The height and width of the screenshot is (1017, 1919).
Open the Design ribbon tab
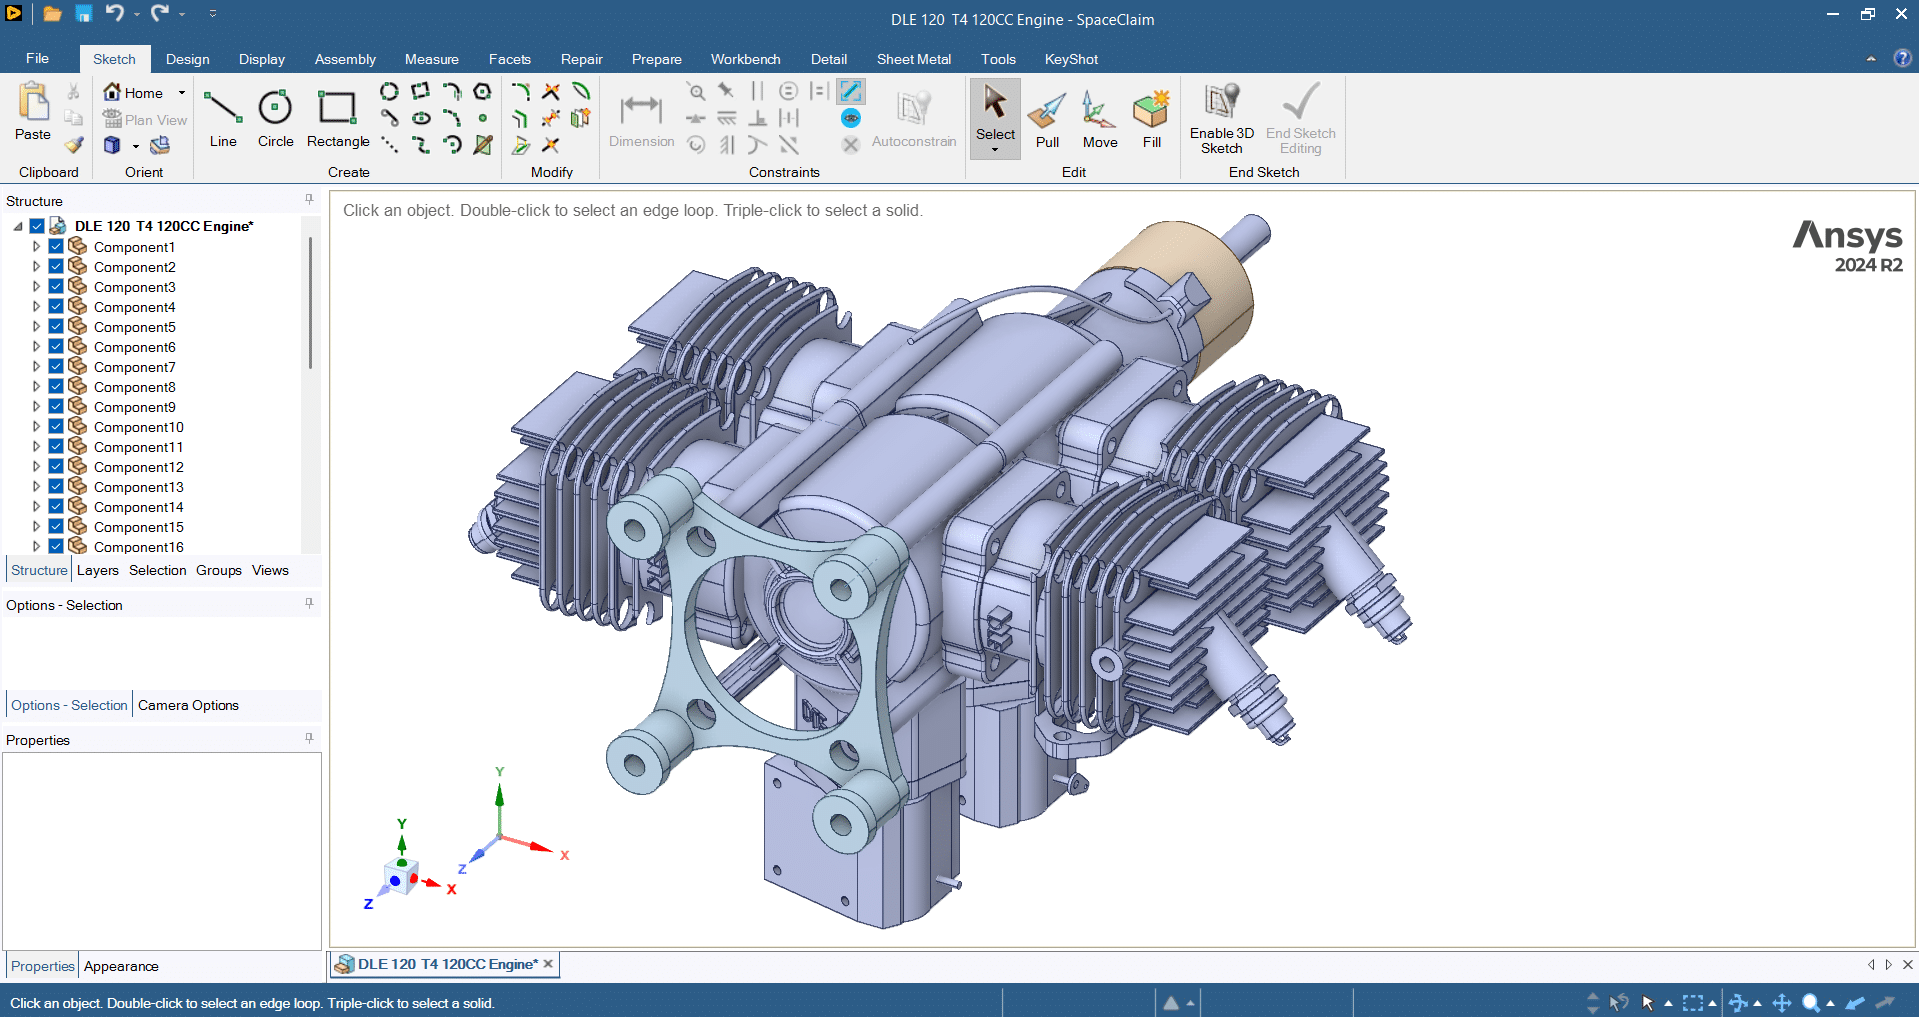pyautogui.click(x=187, y=59)
